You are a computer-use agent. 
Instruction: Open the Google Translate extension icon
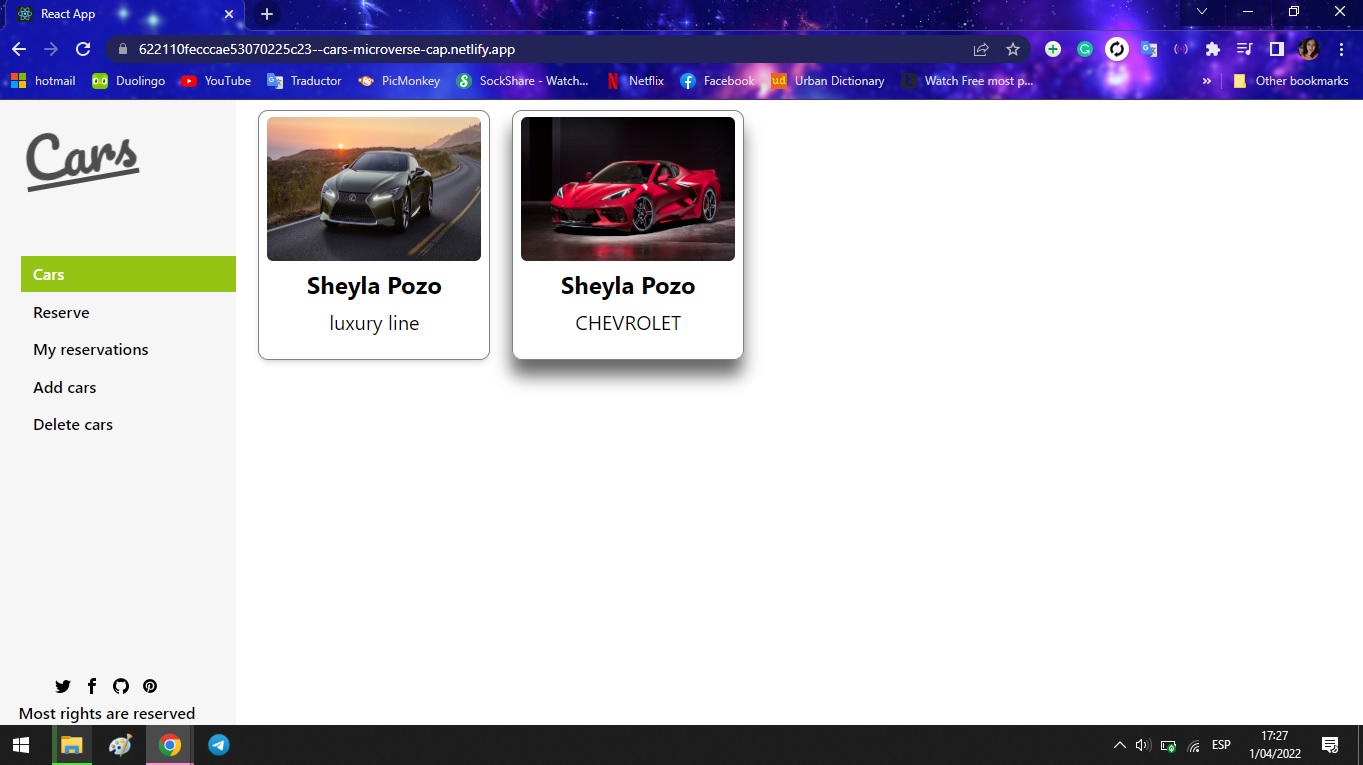coord(1149,49)
